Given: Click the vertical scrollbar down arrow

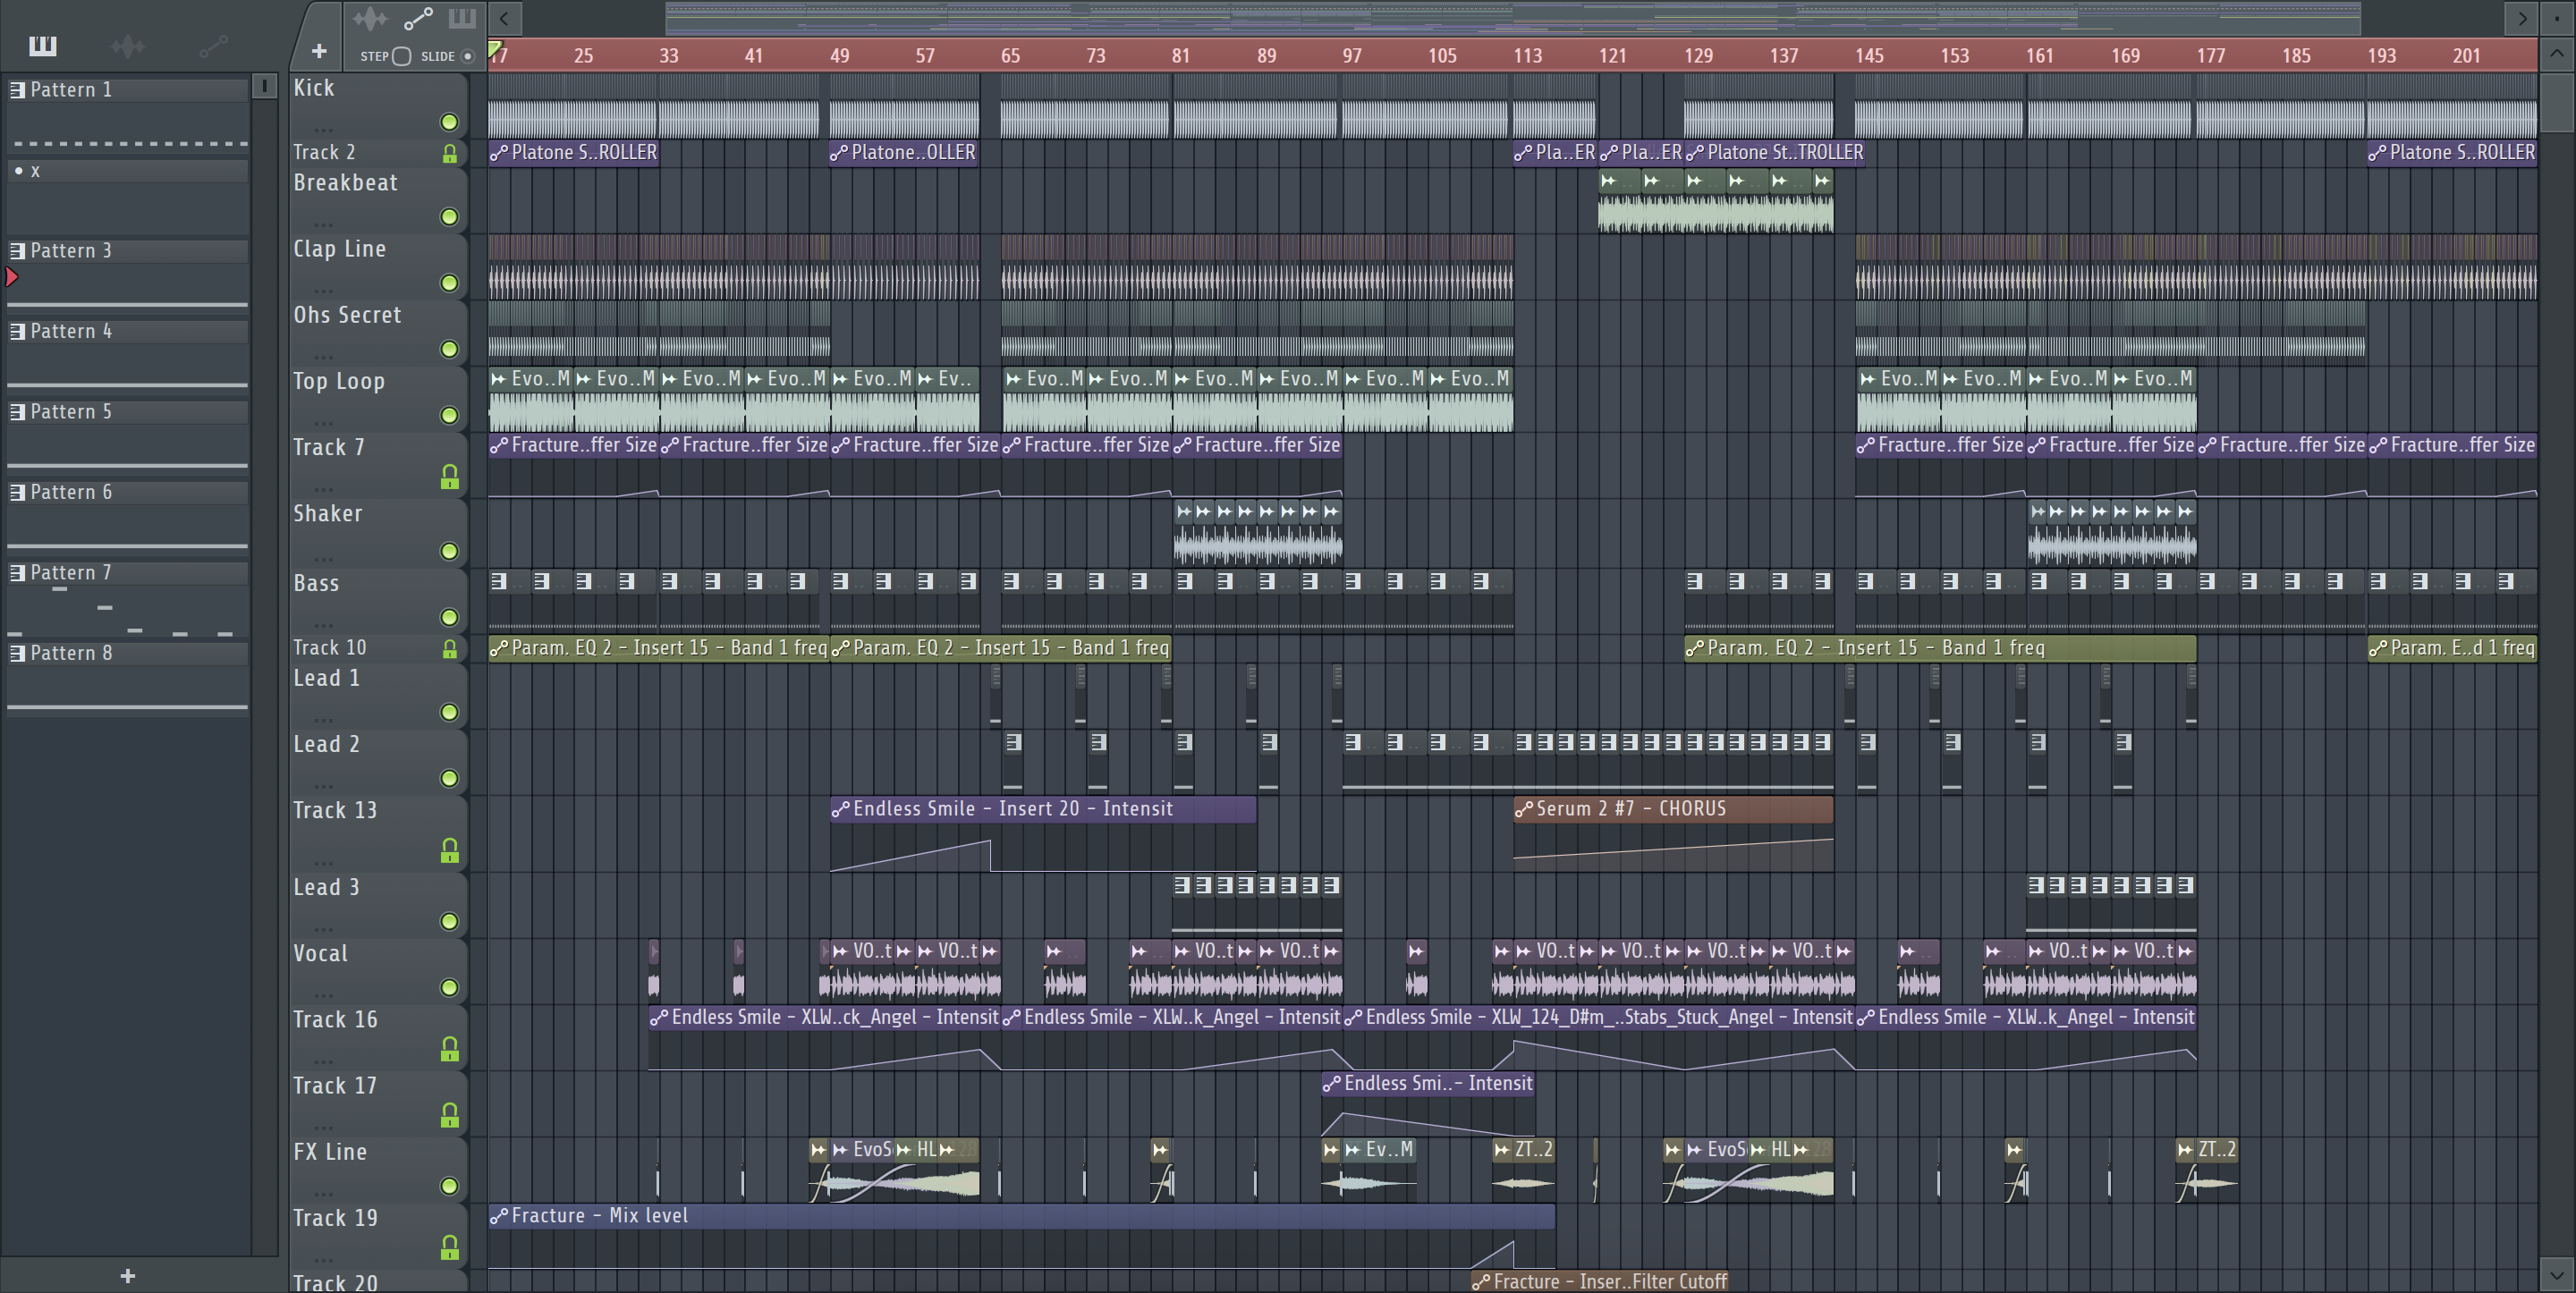Looking at the screenshot, I should click(x=2556, y=1275).
